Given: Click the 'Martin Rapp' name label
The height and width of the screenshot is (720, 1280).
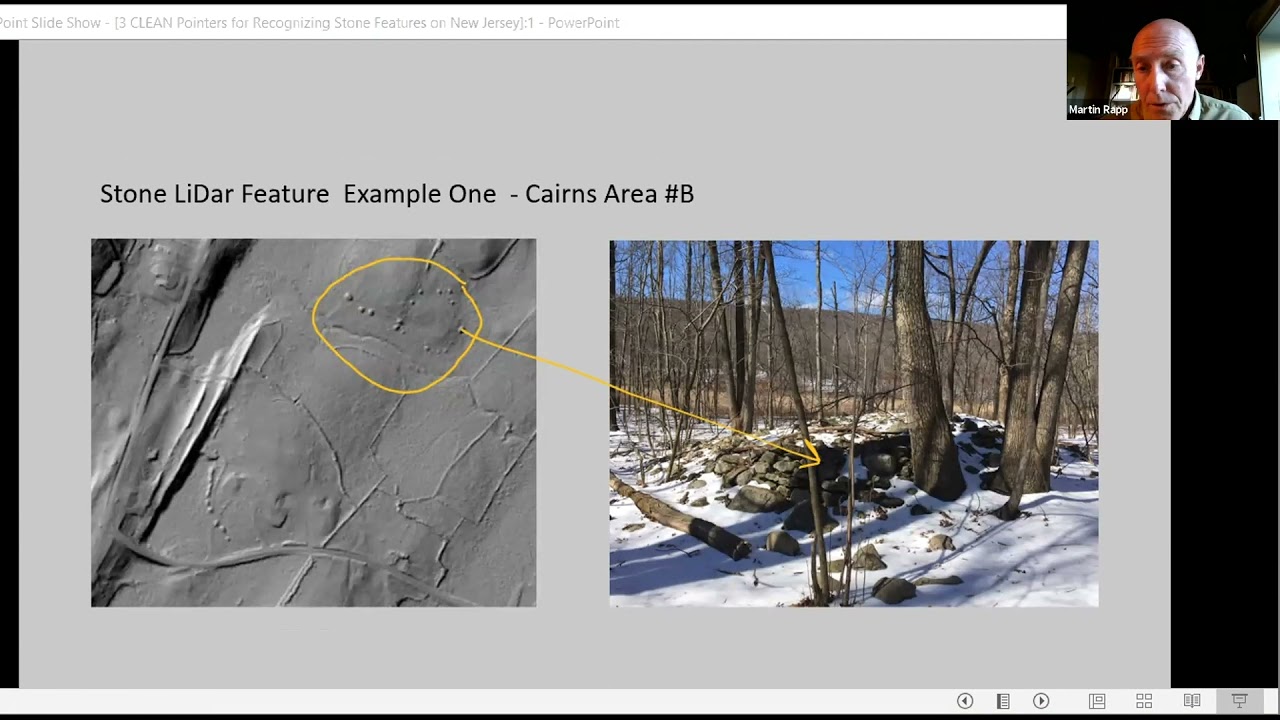Looking at the screenshot, I should point(1098,110).
